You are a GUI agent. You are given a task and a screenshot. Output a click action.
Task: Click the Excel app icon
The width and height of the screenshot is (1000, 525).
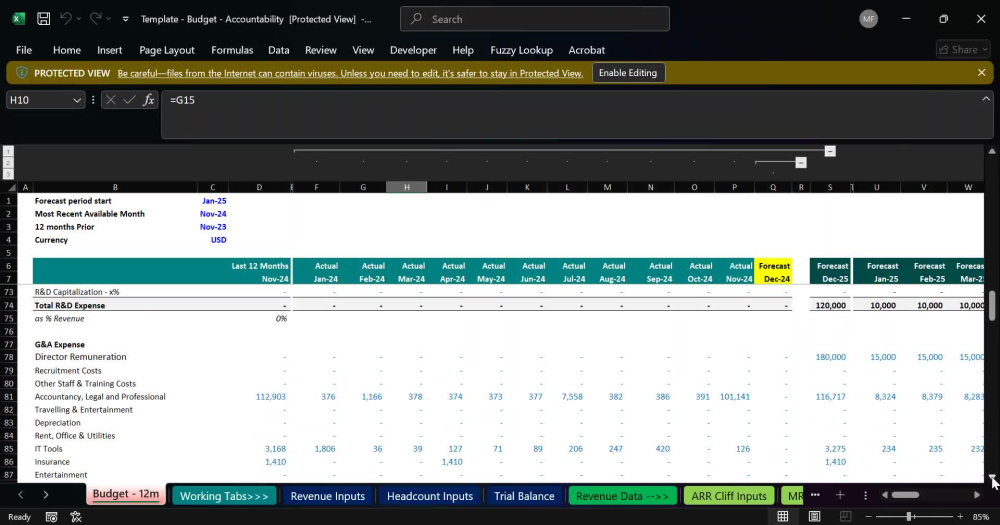(18, 19)
